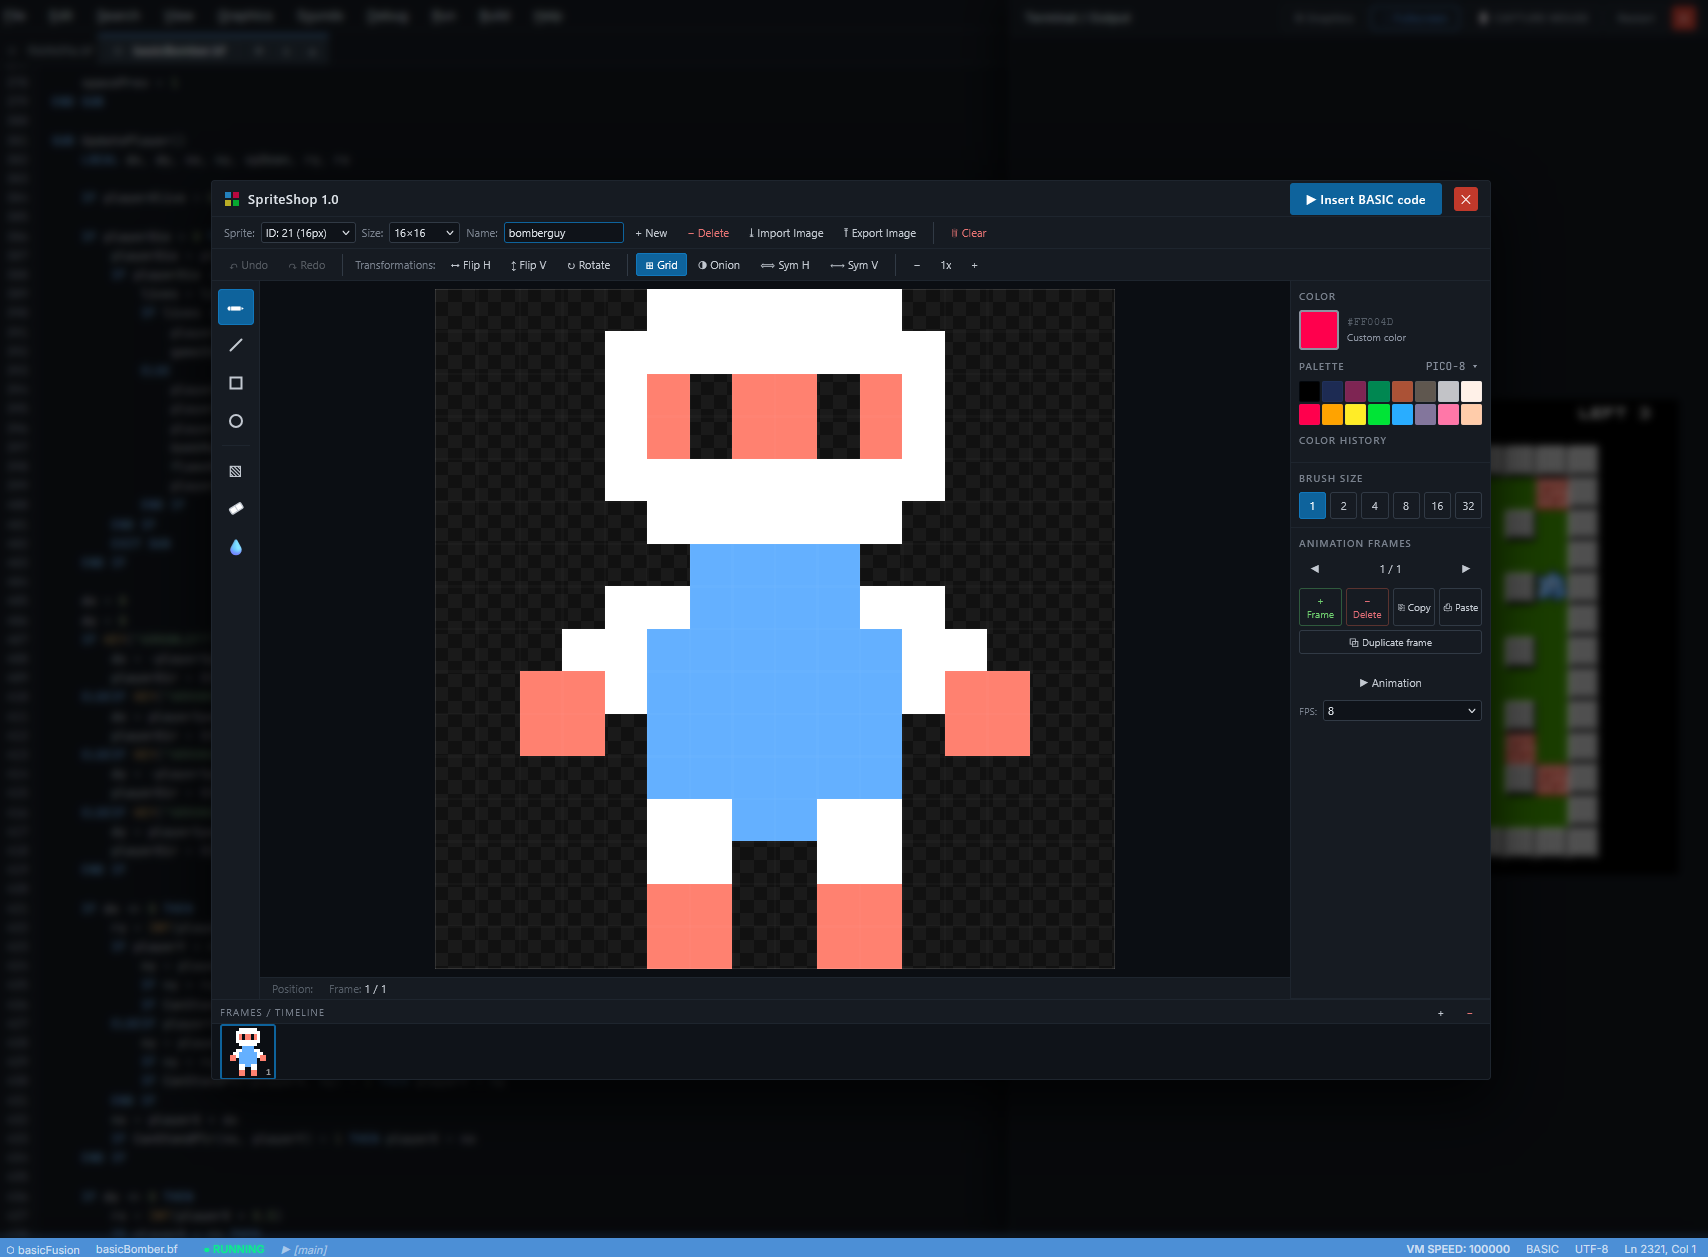Select the Eraser tool
The width and height of the screenshot is (1708, 1257).
tap(236, 509)
